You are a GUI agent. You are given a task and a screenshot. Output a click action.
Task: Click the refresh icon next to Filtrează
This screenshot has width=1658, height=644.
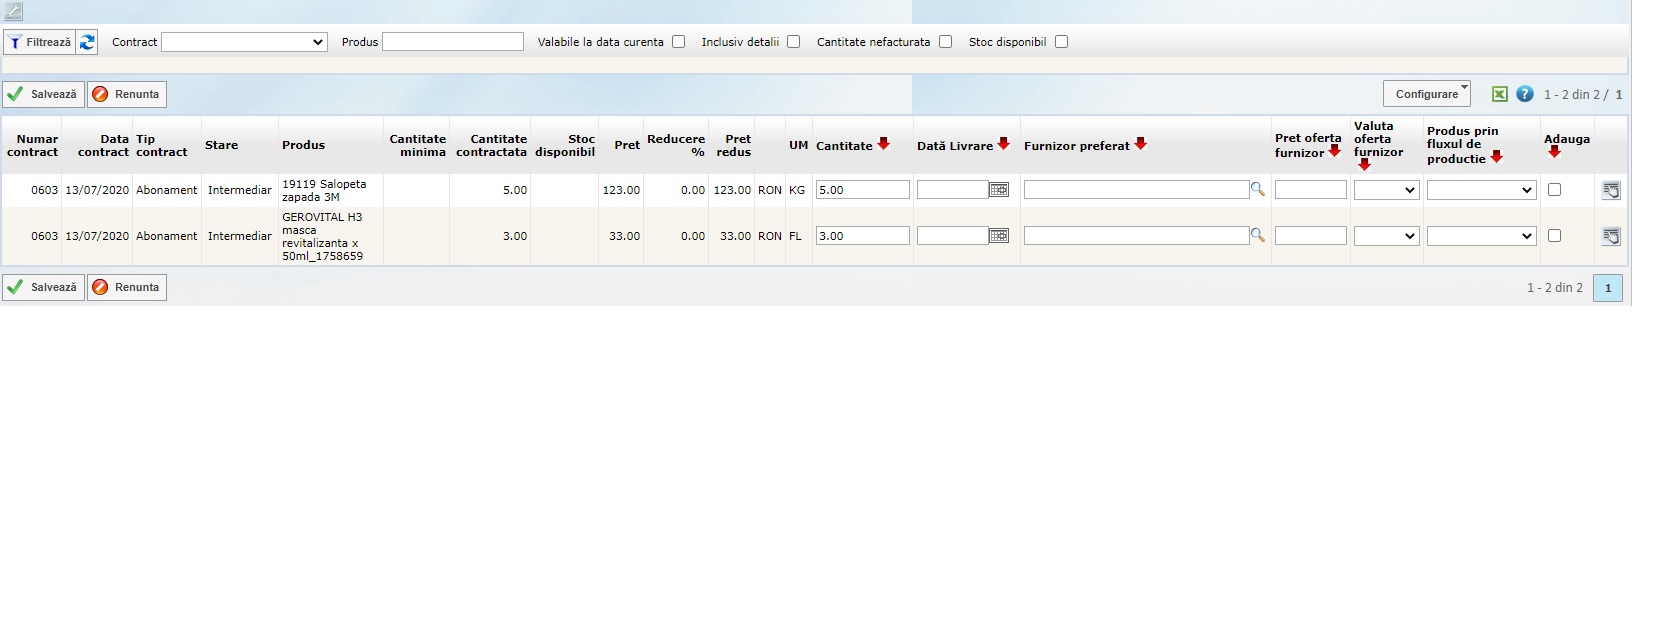tap(88, 42)
